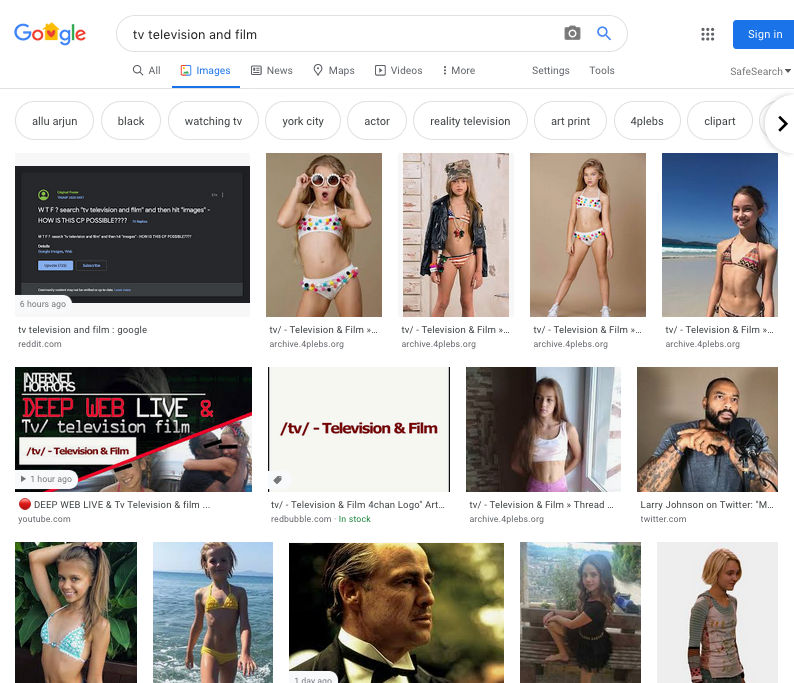
Task: Select the "art print" filter chip
Action: pos(570,122)
